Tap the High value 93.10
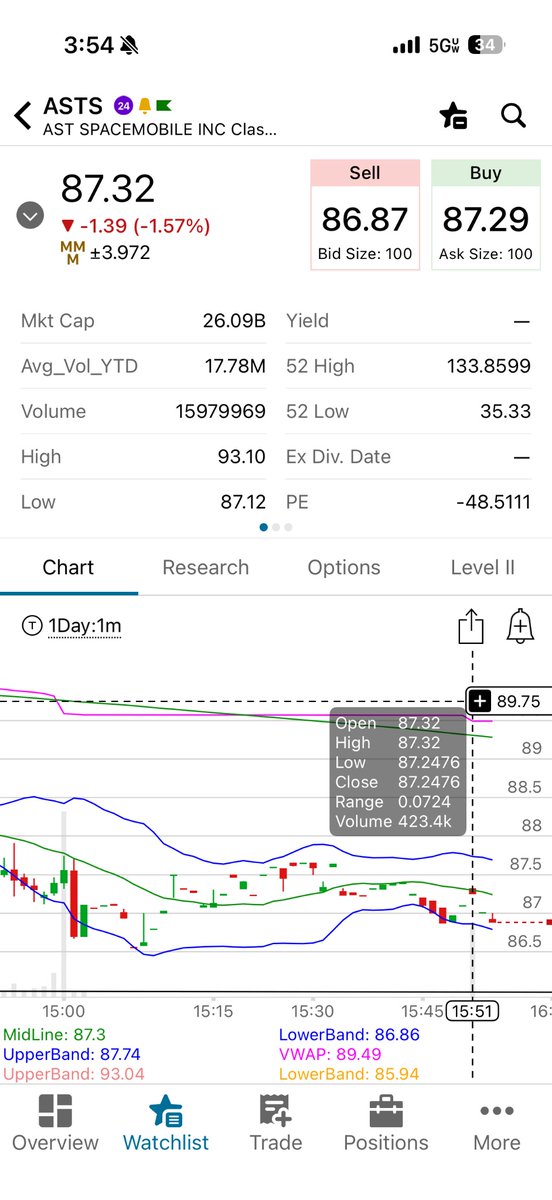The width and height of the screenshot is (552, 1200). [x=241, y=457]
